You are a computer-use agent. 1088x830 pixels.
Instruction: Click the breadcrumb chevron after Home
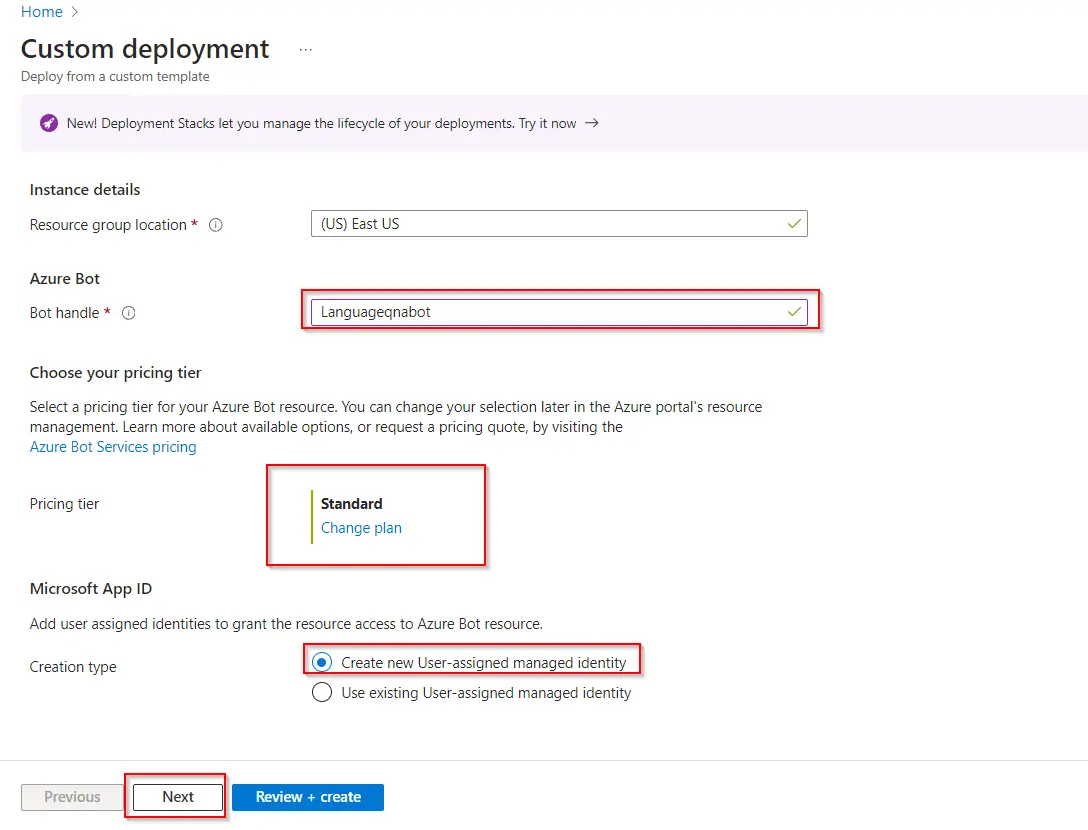(75, 12)
